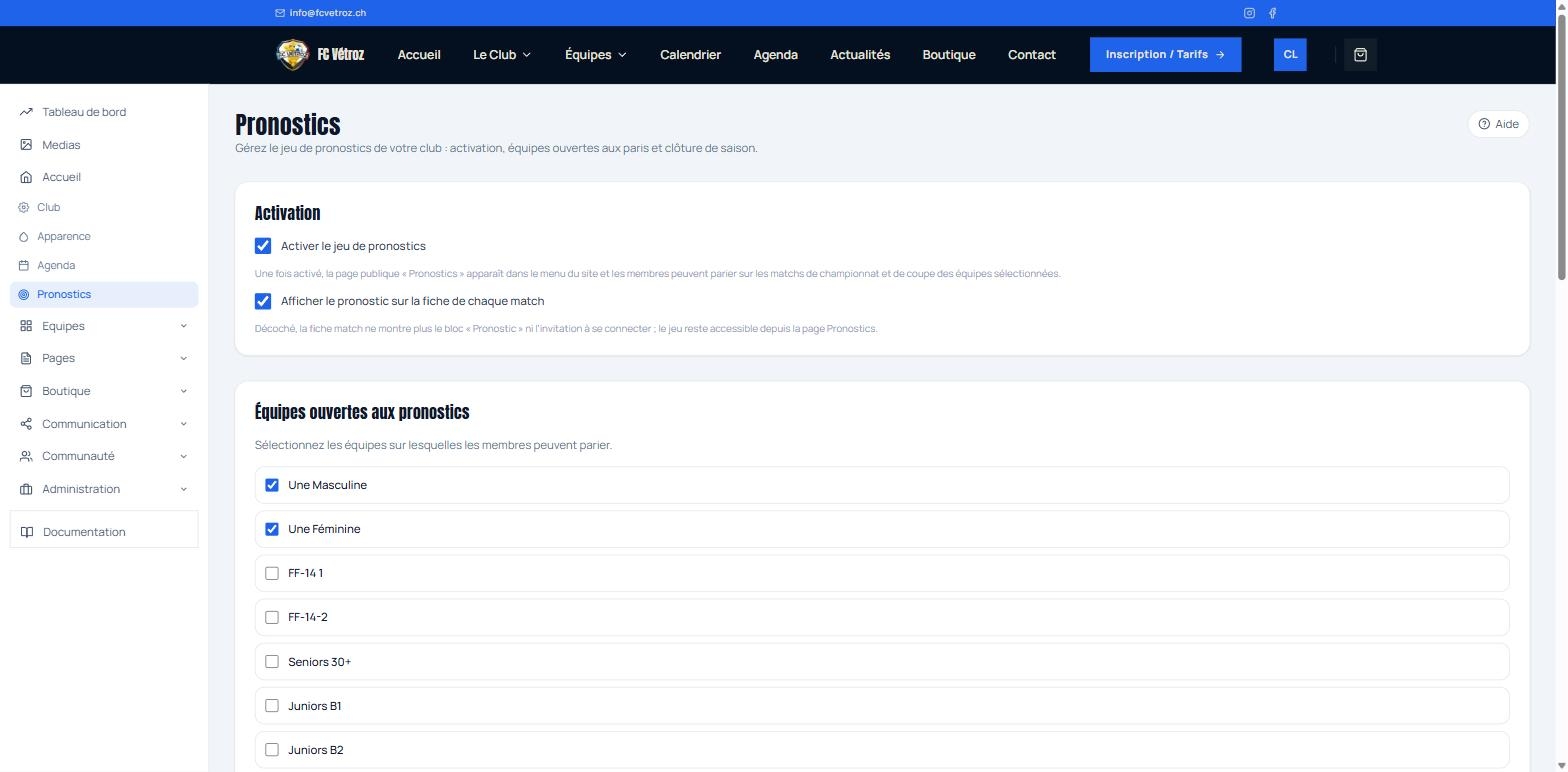Open the Documentation book icon

[x=27, y=532]
